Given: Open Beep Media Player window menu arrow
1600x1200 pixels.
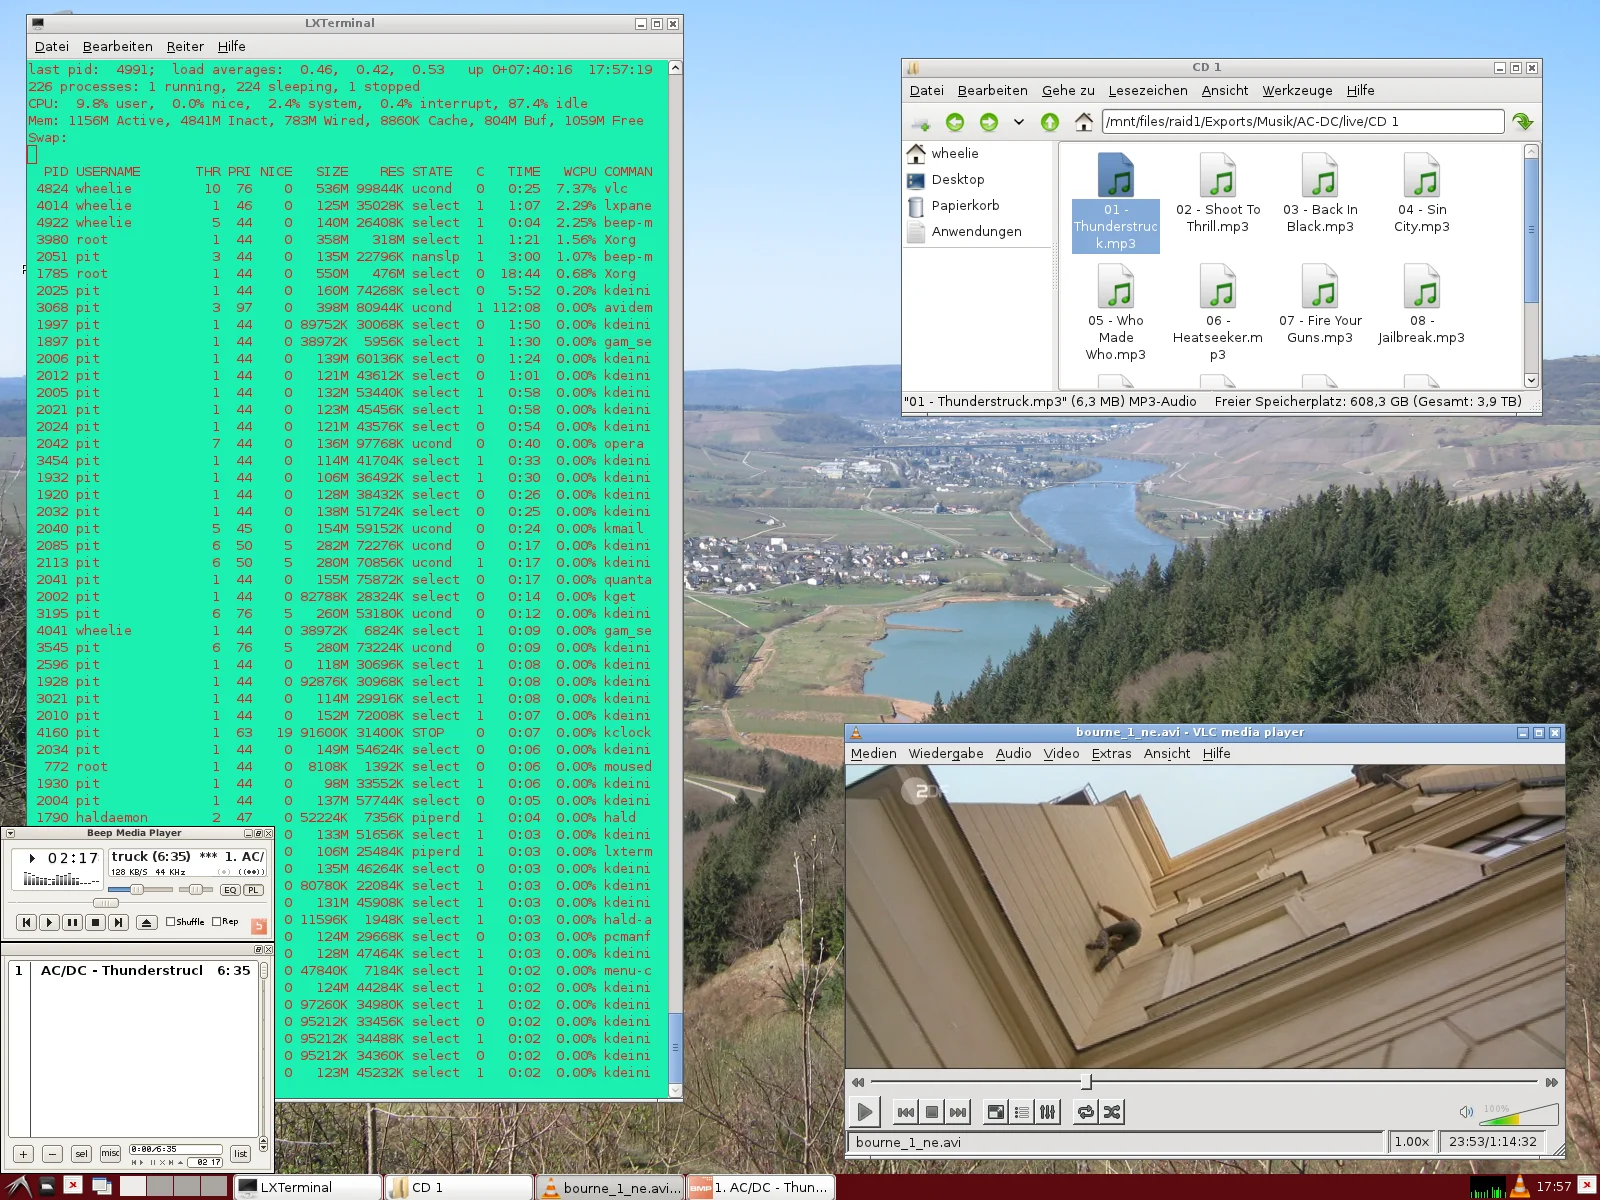Looking at the screenshot, I should pyautogui.click(x=10, y=833).
